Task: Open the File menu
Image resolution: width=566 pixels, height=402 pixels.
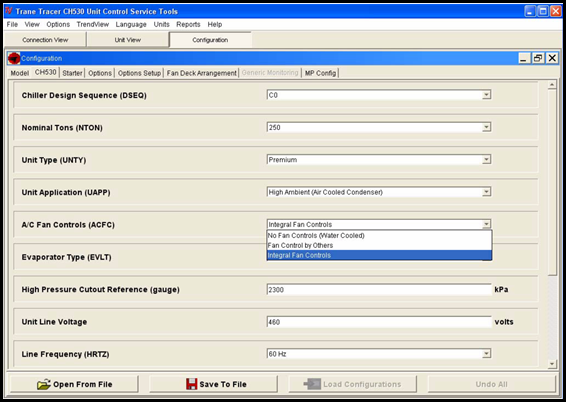Action: [x=12, y=25]
